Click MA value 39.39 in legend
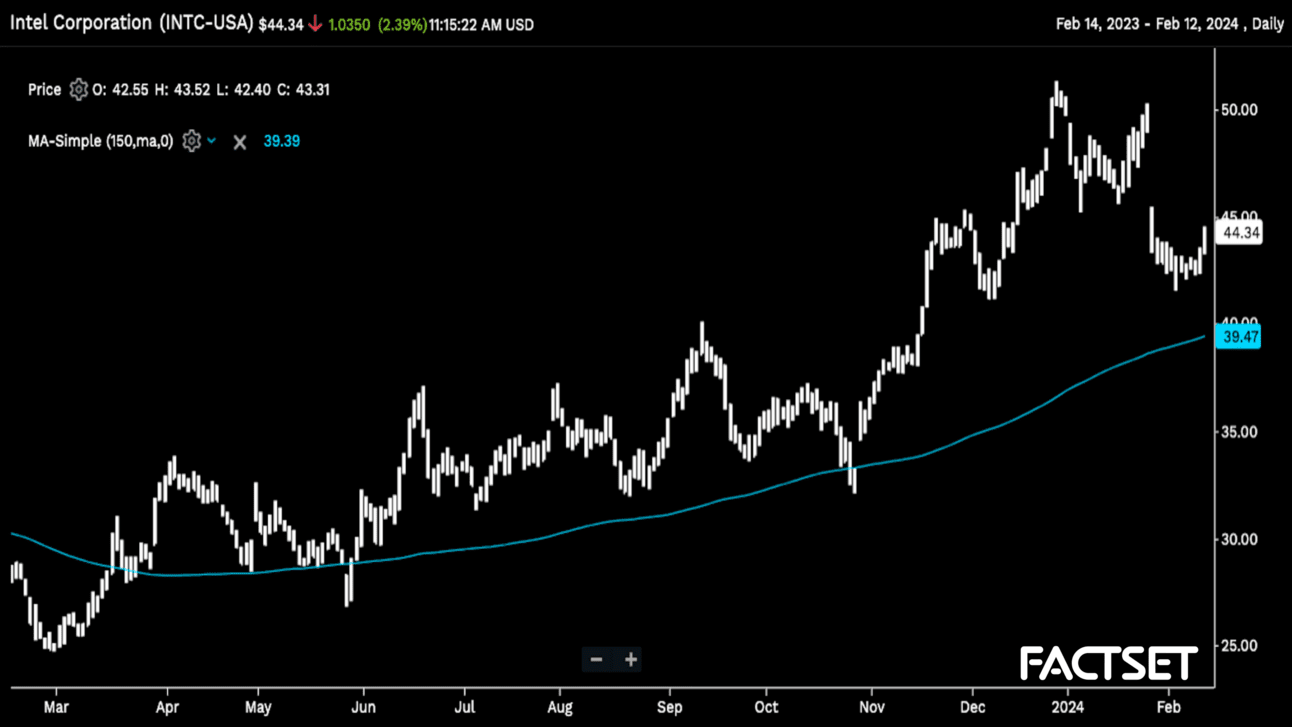Screen dimensions: 1292x727 point(281,141)
